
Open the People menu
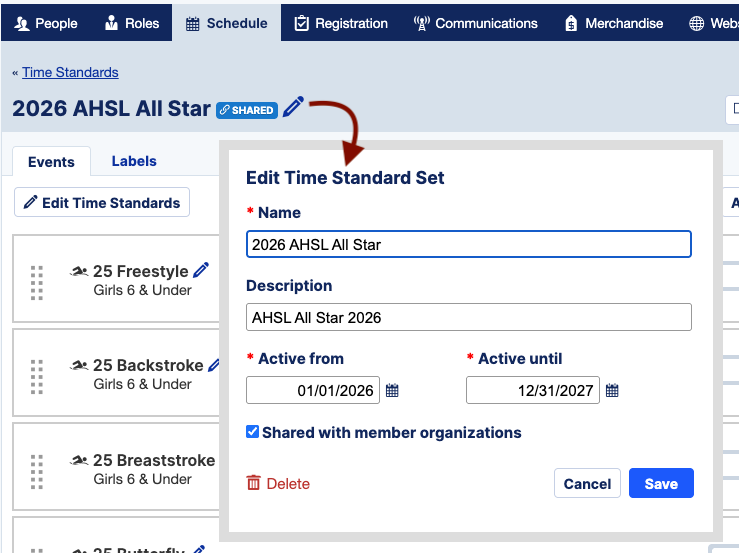tap(46, 23)
